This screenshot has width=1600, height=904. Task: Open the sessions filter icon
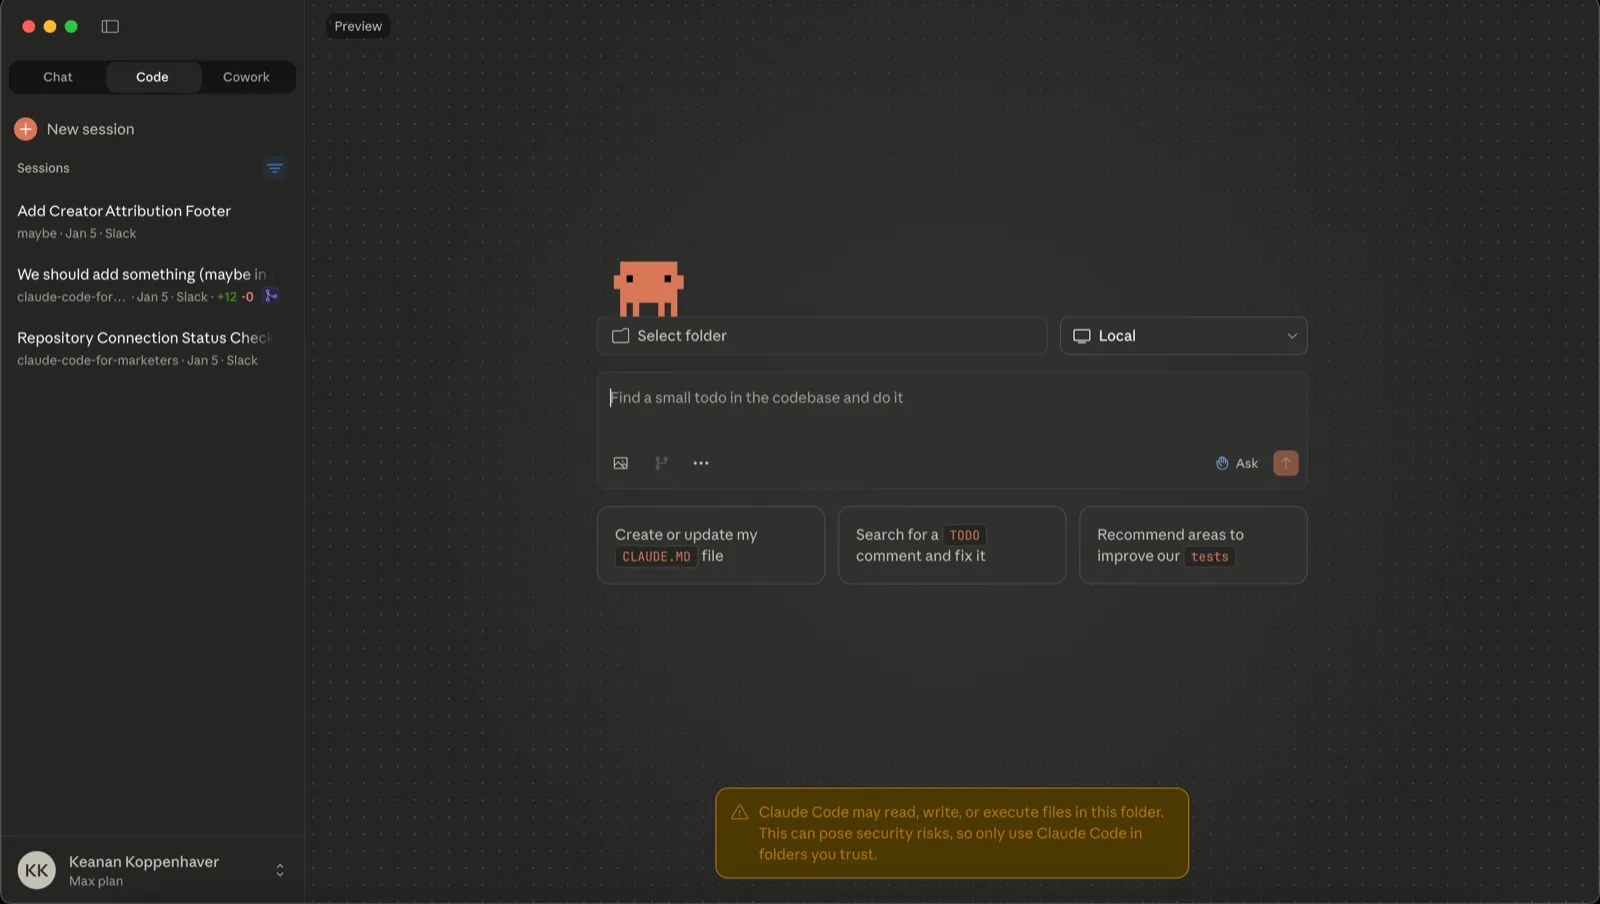coord(275,168)
